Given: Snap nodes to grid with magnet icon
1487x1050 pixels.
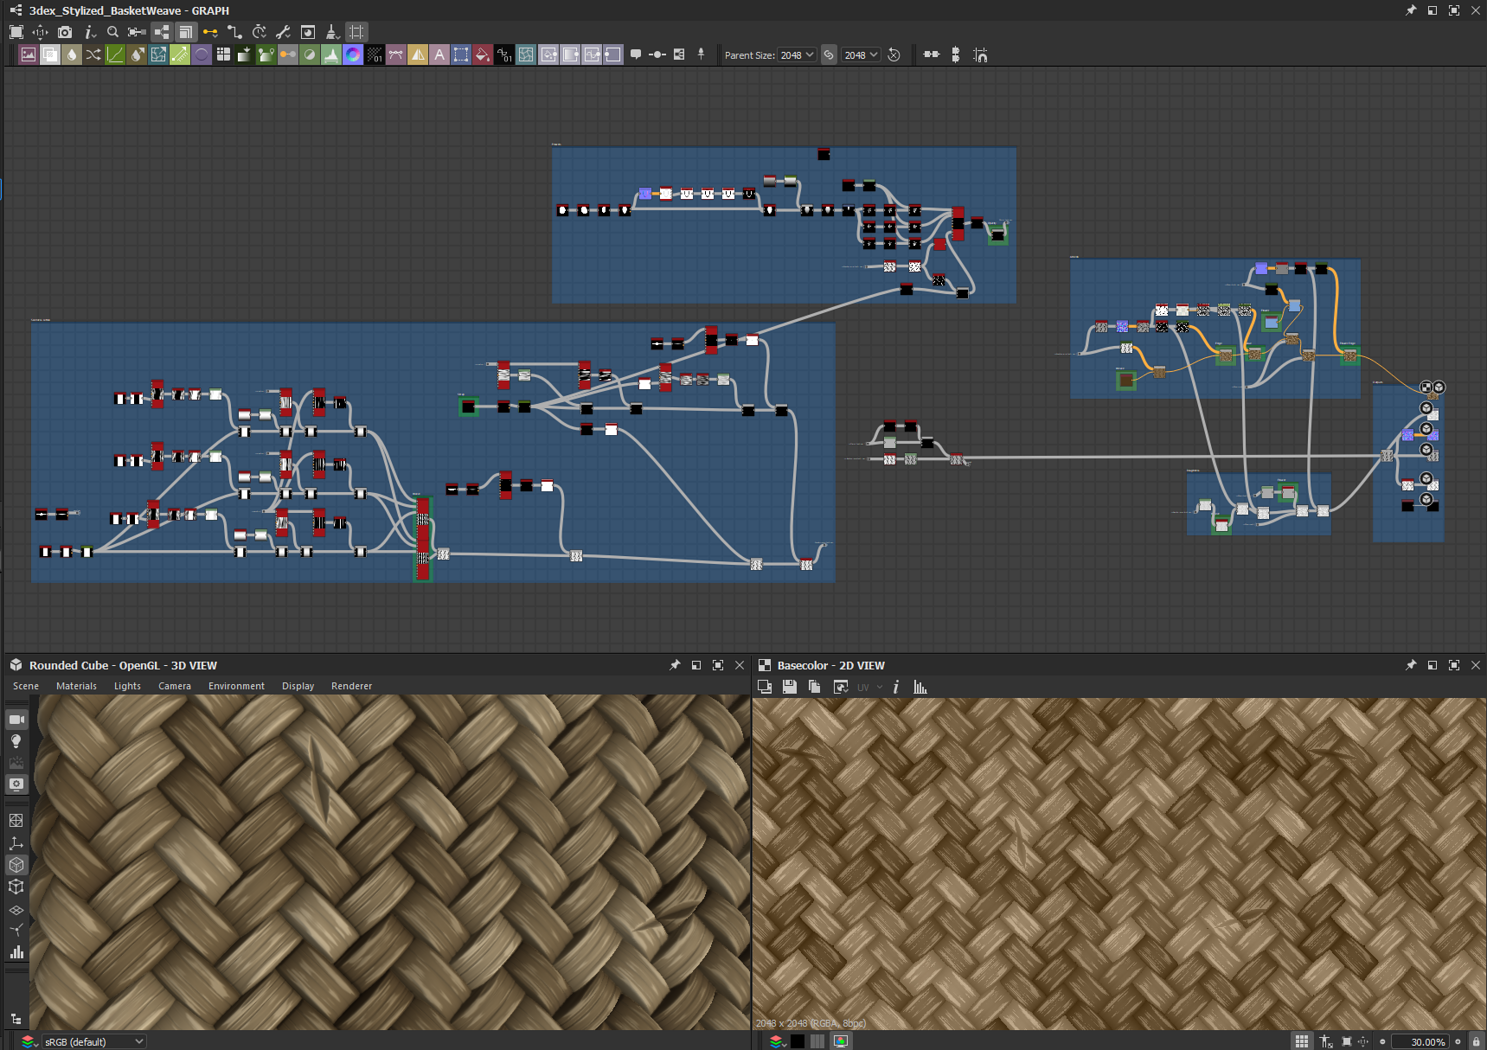Looking at the screenshot, I should tap(981, 55).
